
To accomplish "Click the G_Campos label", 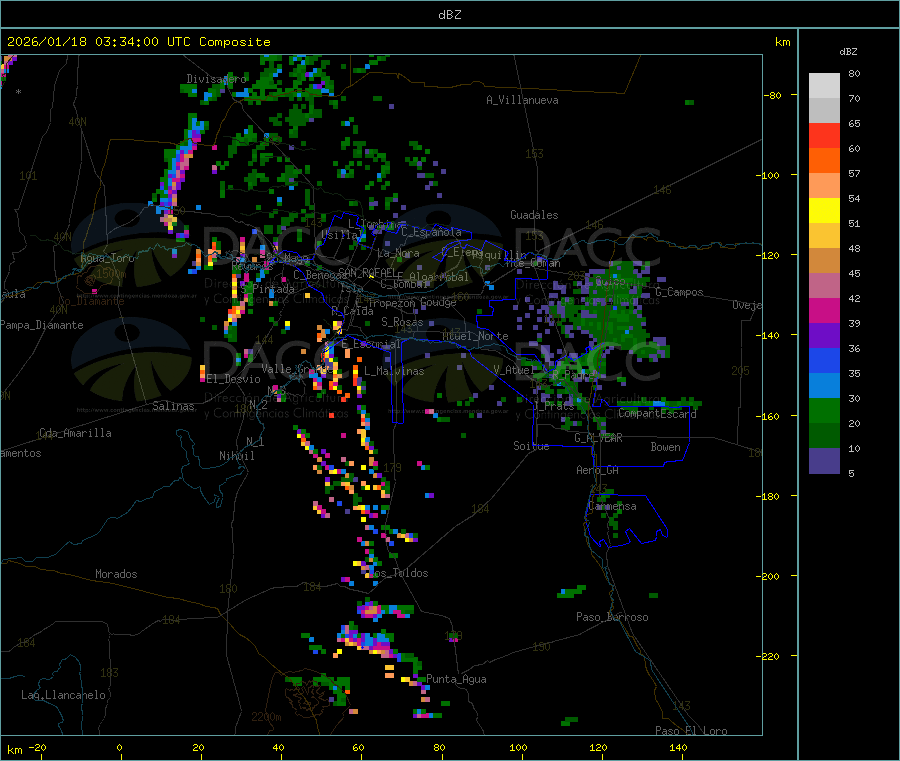I will [679, 292].
